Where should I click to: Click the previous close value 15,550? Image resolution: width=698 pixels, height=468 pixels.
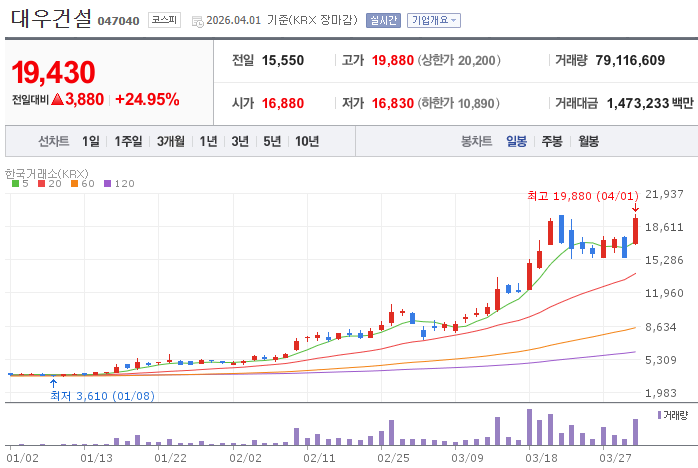coord(283,60)
